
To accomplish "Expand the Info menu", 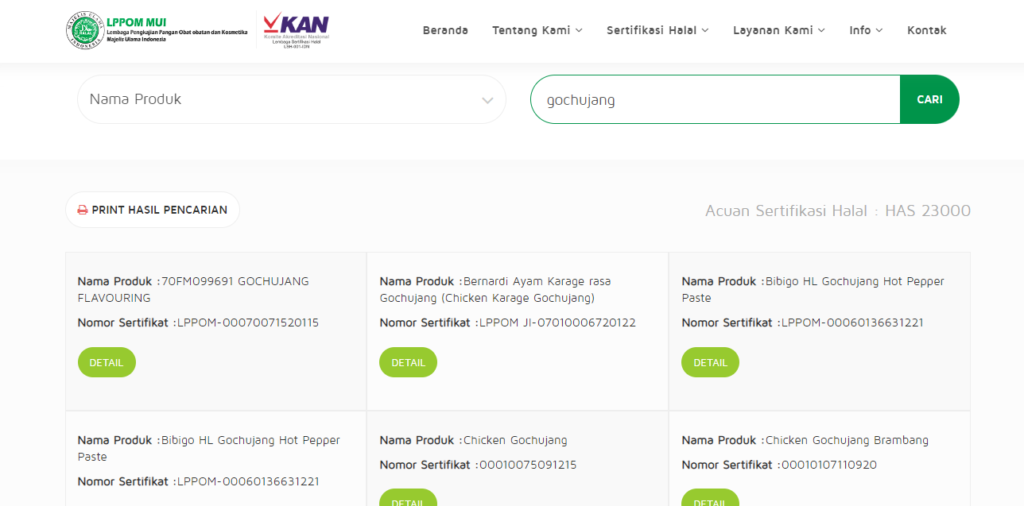I will 866,30.
